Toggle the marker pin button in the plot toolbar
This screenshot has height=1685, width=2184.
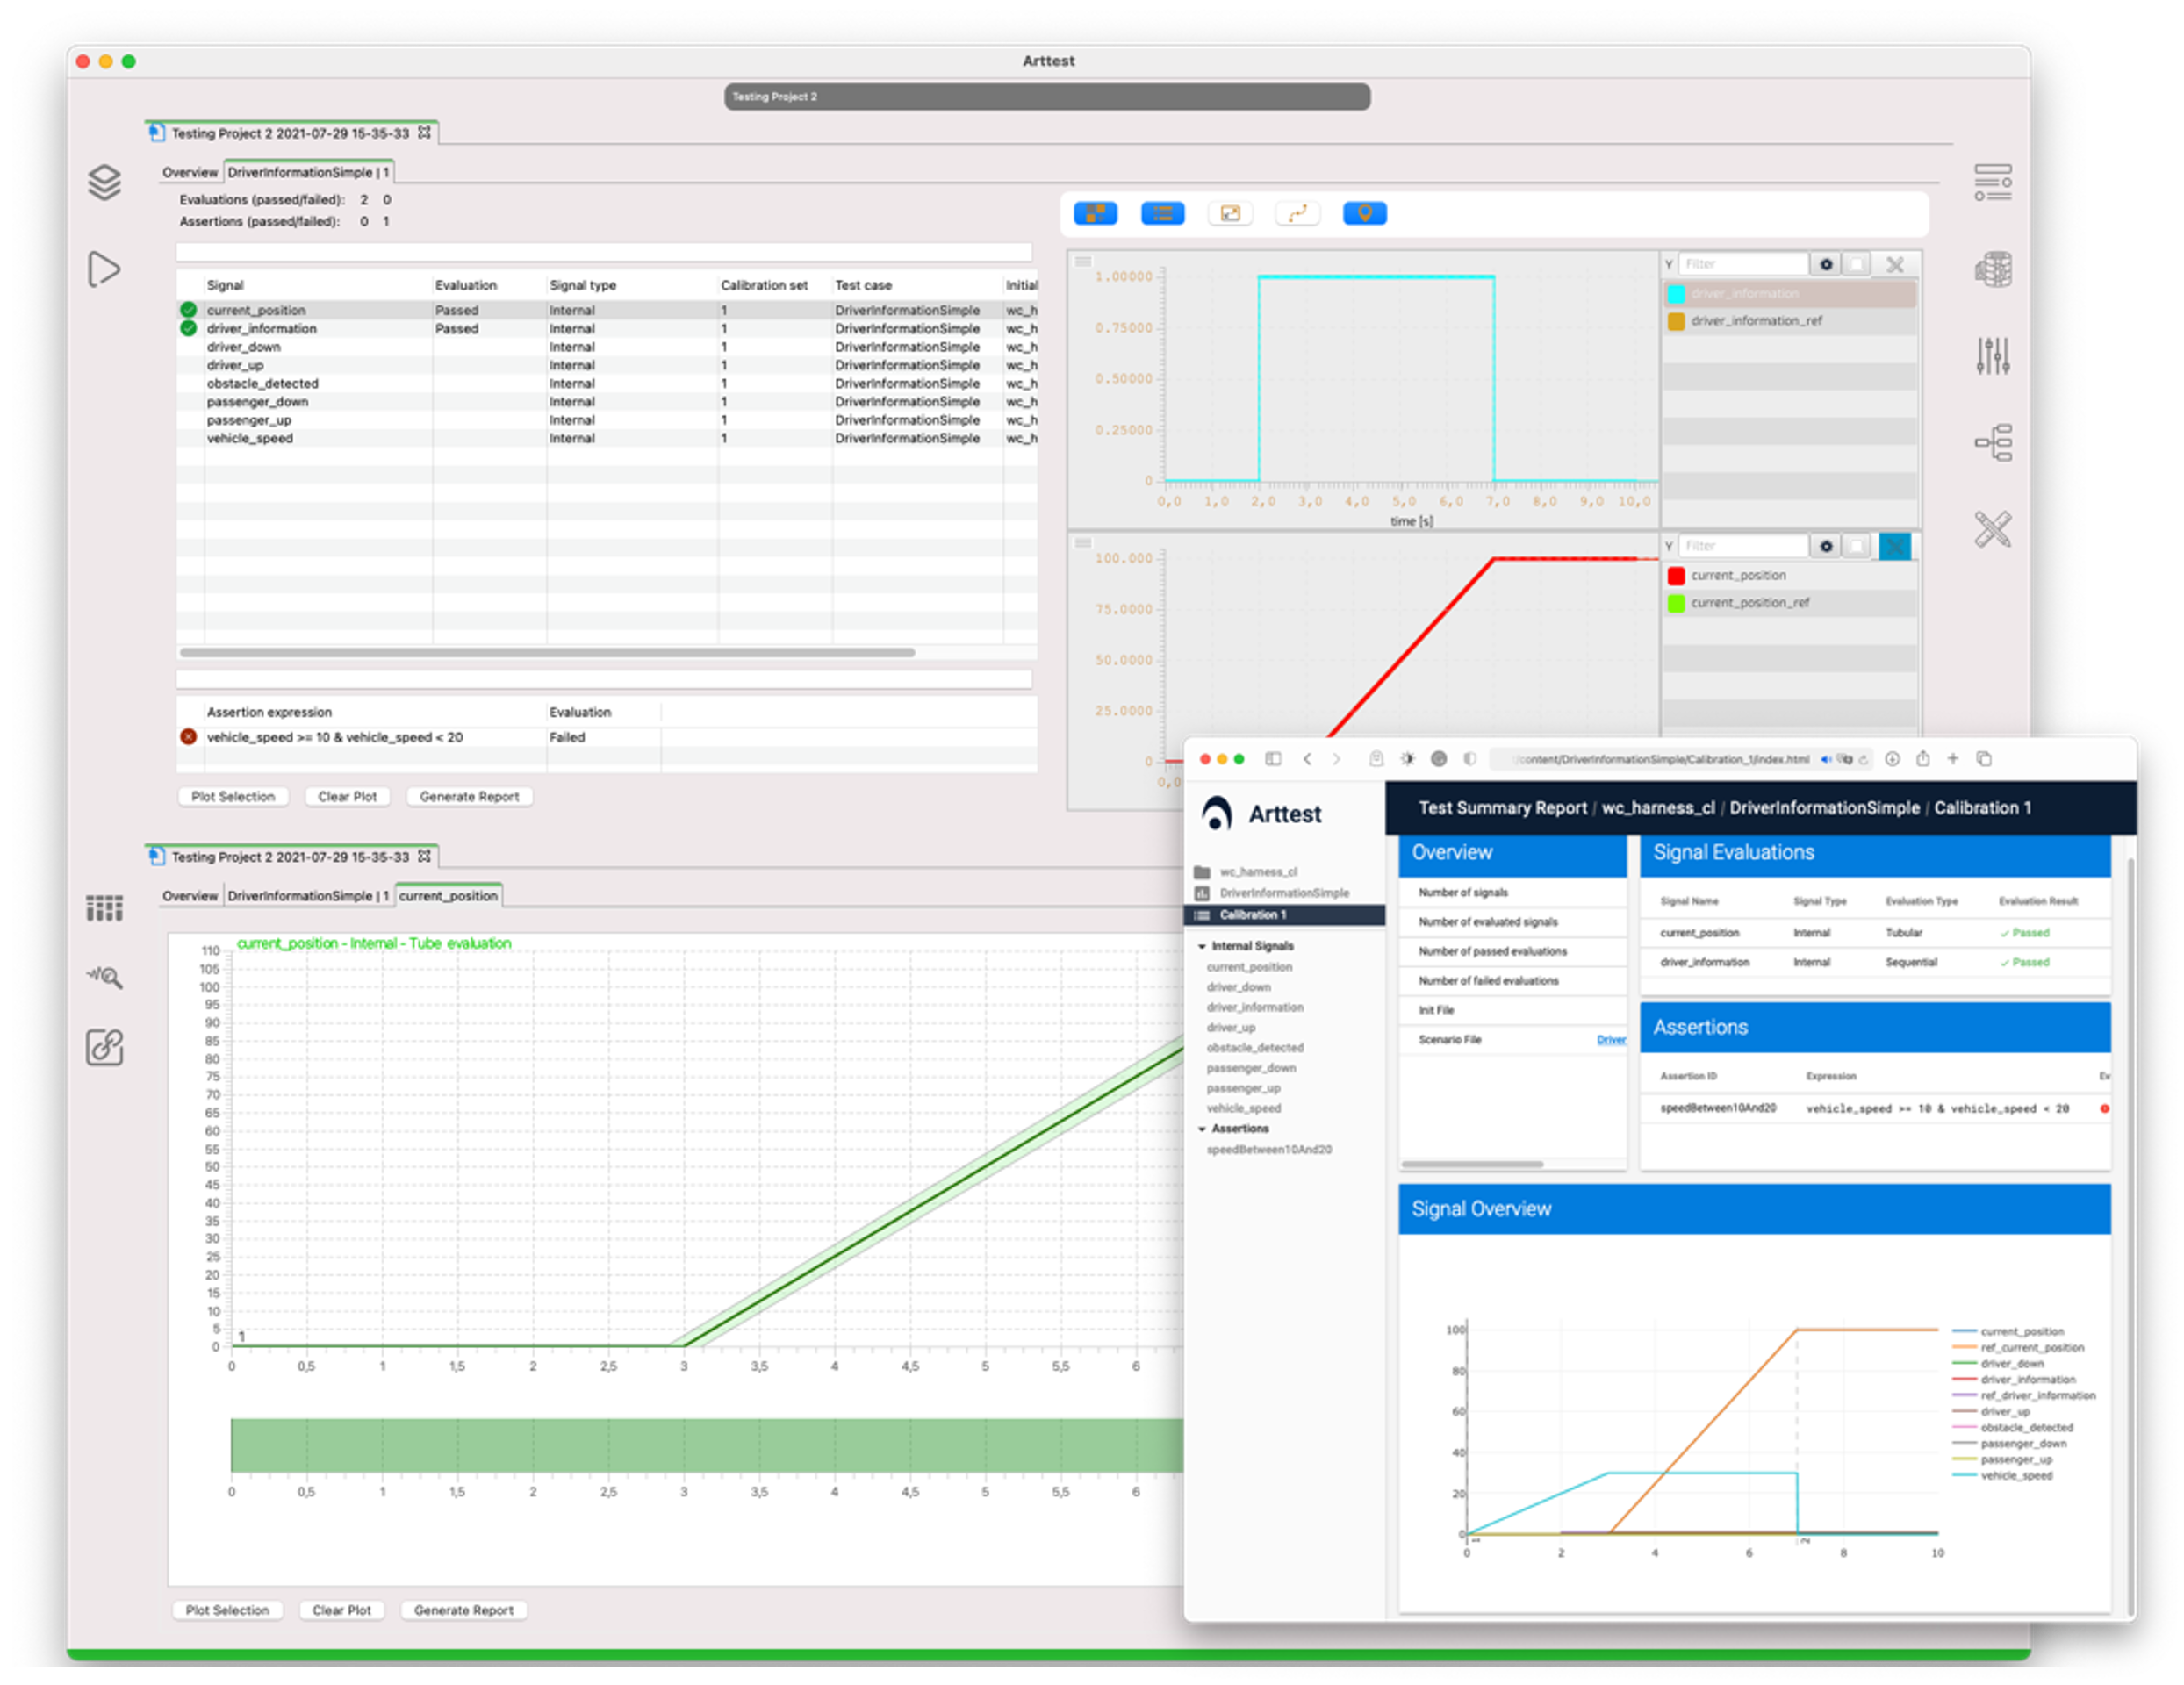coord(1364,213)
